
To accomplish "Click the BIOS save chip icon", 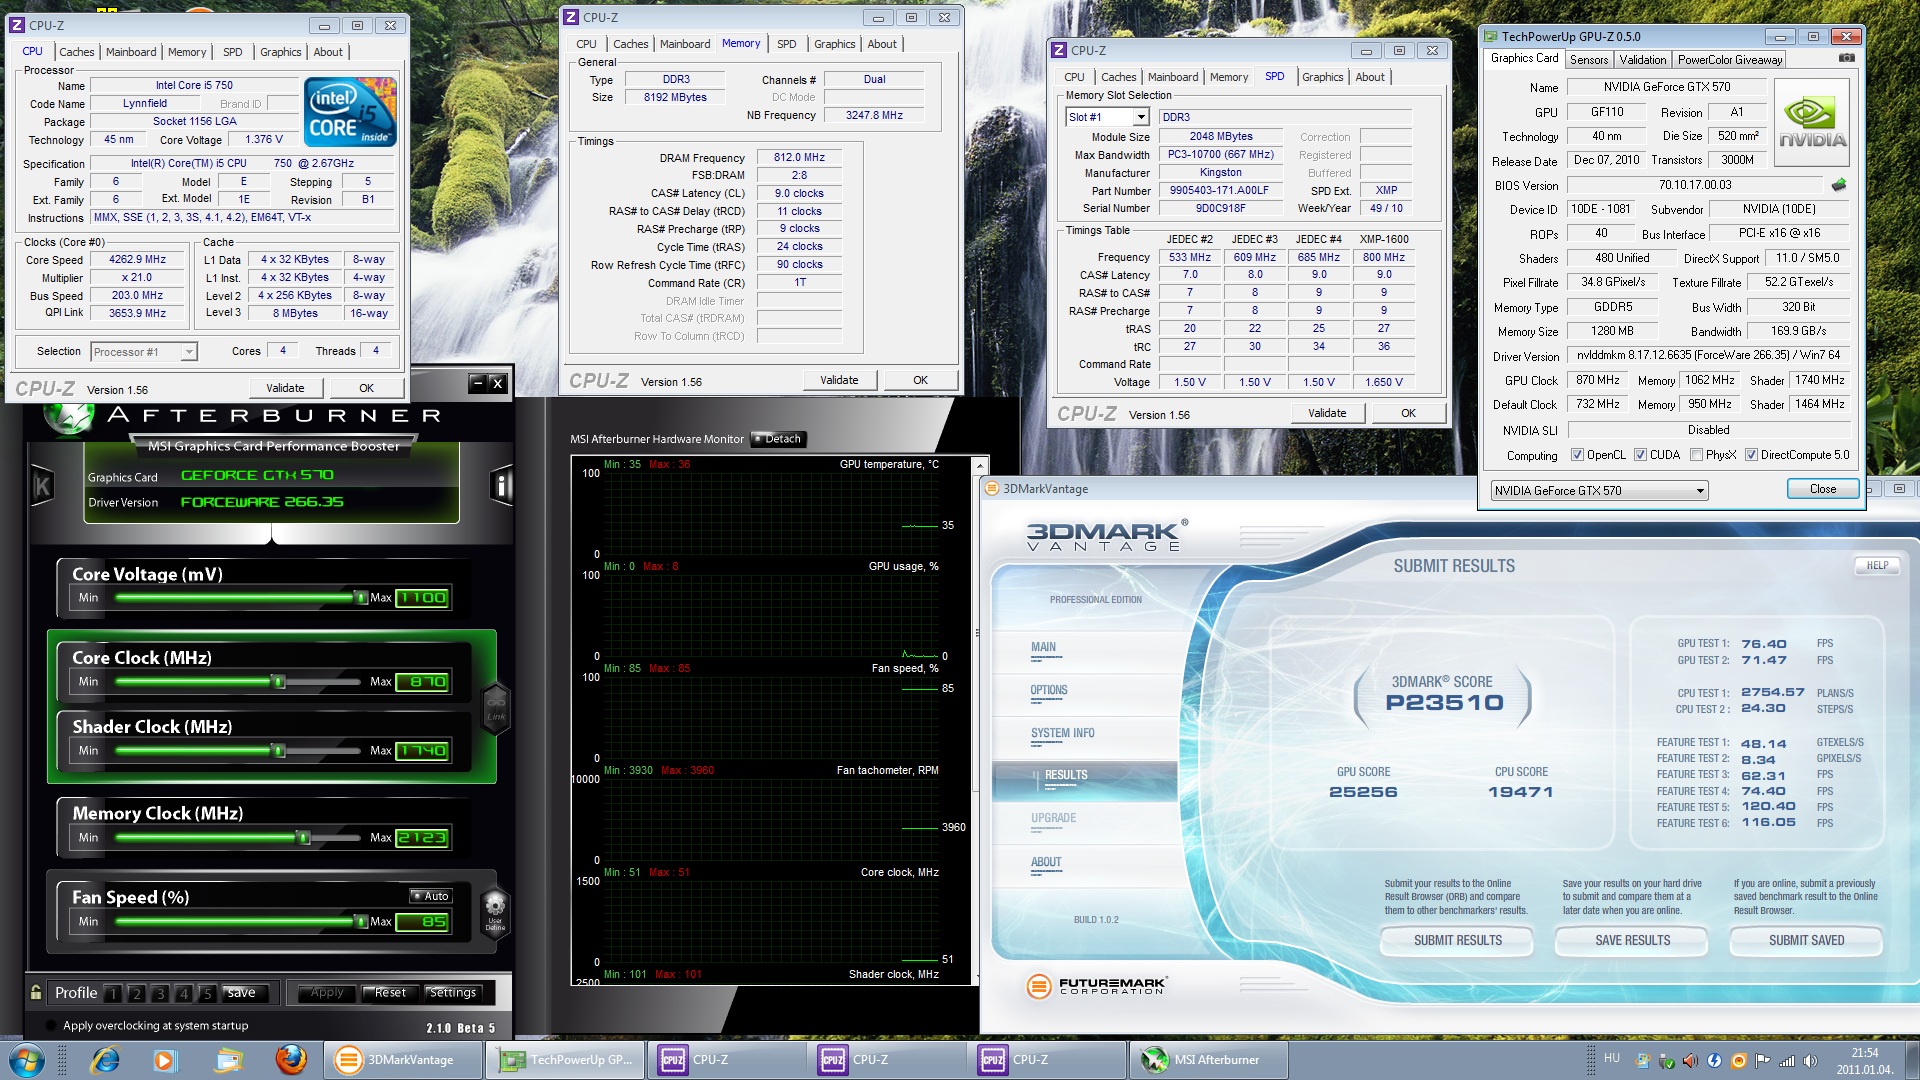I will coord(1838,185).
